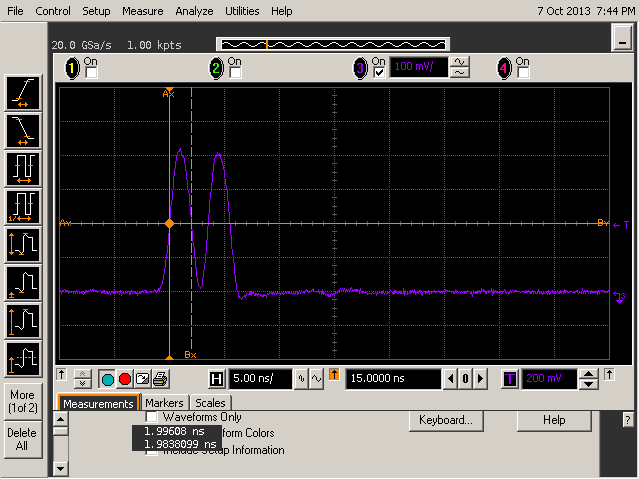Select the rise time measurement icon

coord(22,93)
